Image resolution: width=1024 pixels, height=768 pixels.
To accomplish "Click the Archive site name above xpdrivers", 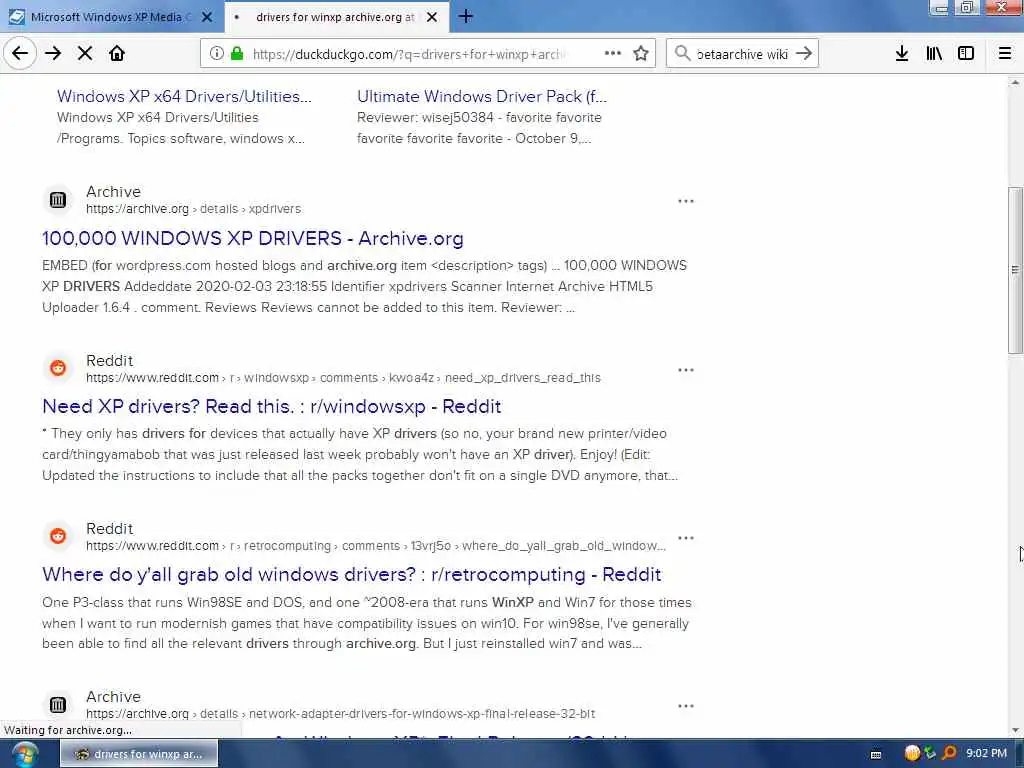I will click(114, 192).
